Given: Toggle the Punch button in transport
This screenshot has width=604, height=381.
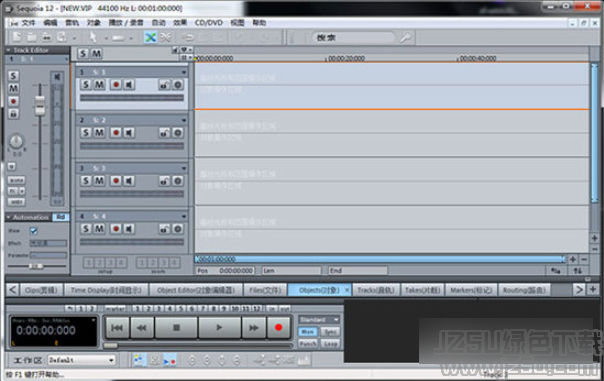Looking at the screenshot, I should 308,343.
